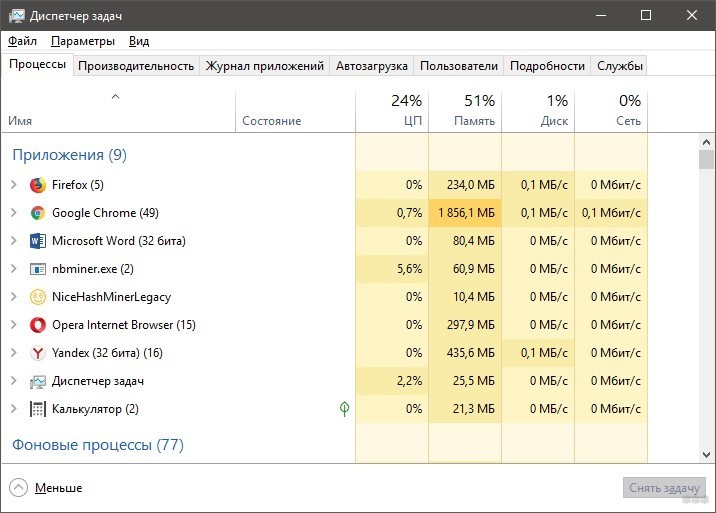The image size is (716, 513).
Task: Click the Приложения (9) group heading
Action: tap(69, 155)
